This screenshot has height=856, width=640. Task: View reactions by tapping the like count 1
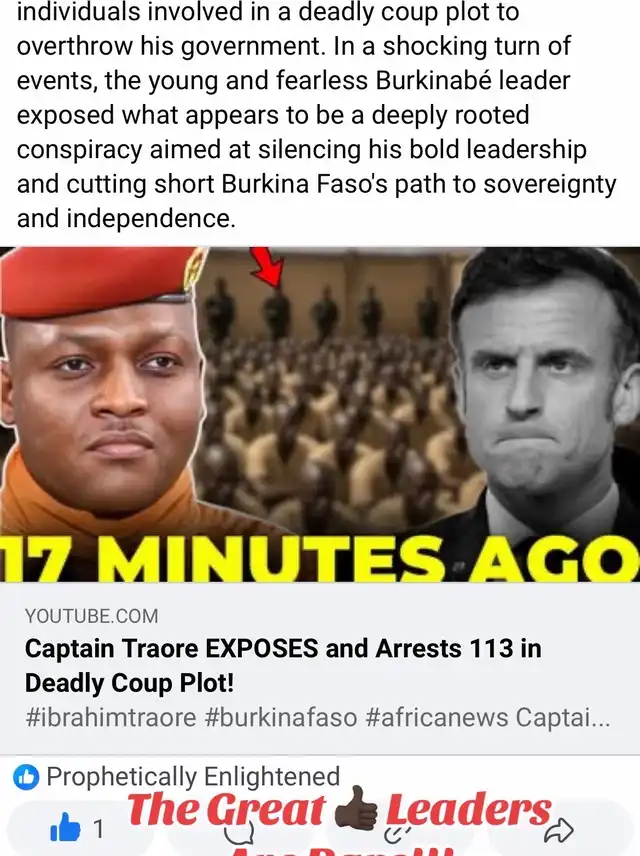pos(98,829)
